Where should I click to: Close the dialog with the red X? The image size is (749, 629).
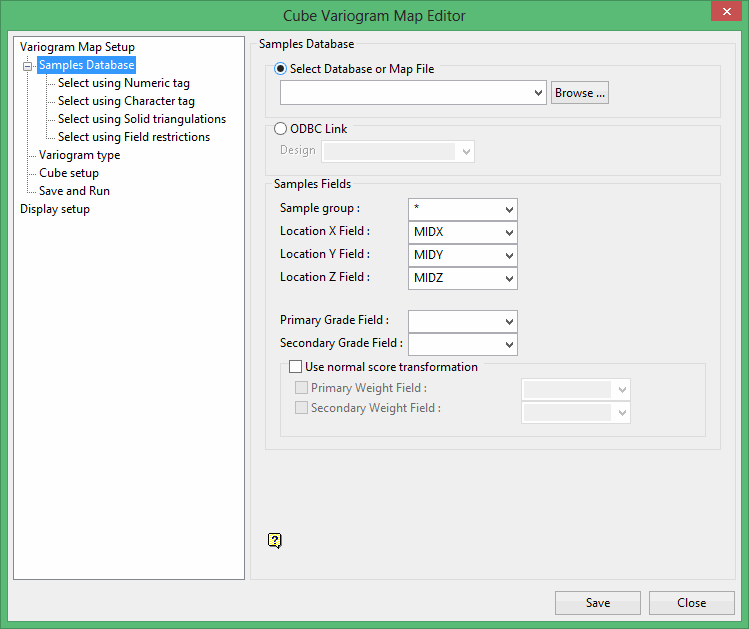pos(723,13)
